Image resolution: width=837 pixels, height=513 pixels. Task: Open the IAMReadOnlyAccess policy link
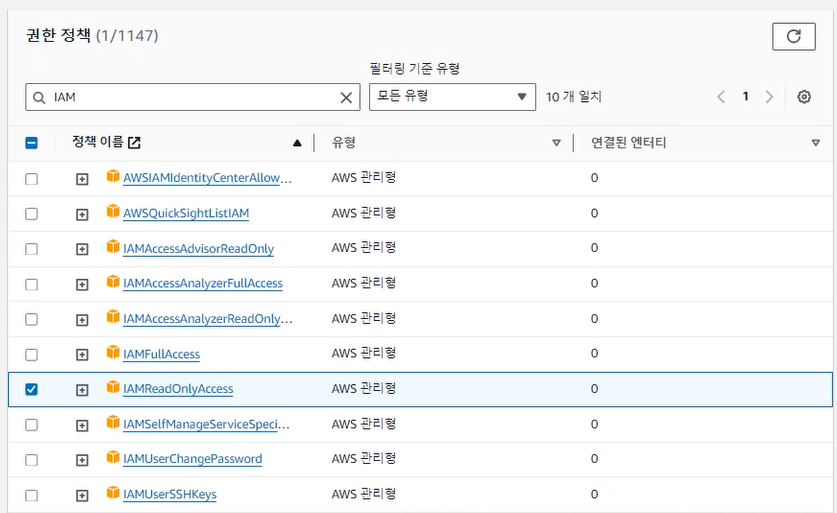tap(178, 389)
